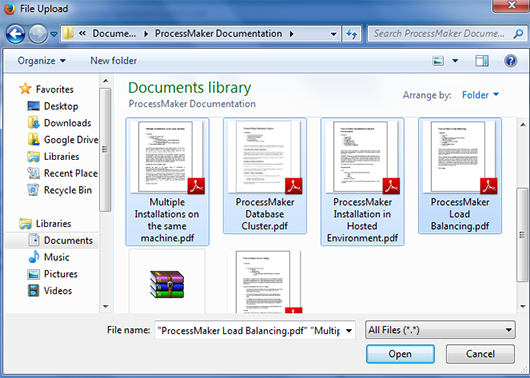Click New folder in the toolbar
Image resolution: width=530 pixels, height=378 pixels.
pyautogui.click(x=114, y=61)
